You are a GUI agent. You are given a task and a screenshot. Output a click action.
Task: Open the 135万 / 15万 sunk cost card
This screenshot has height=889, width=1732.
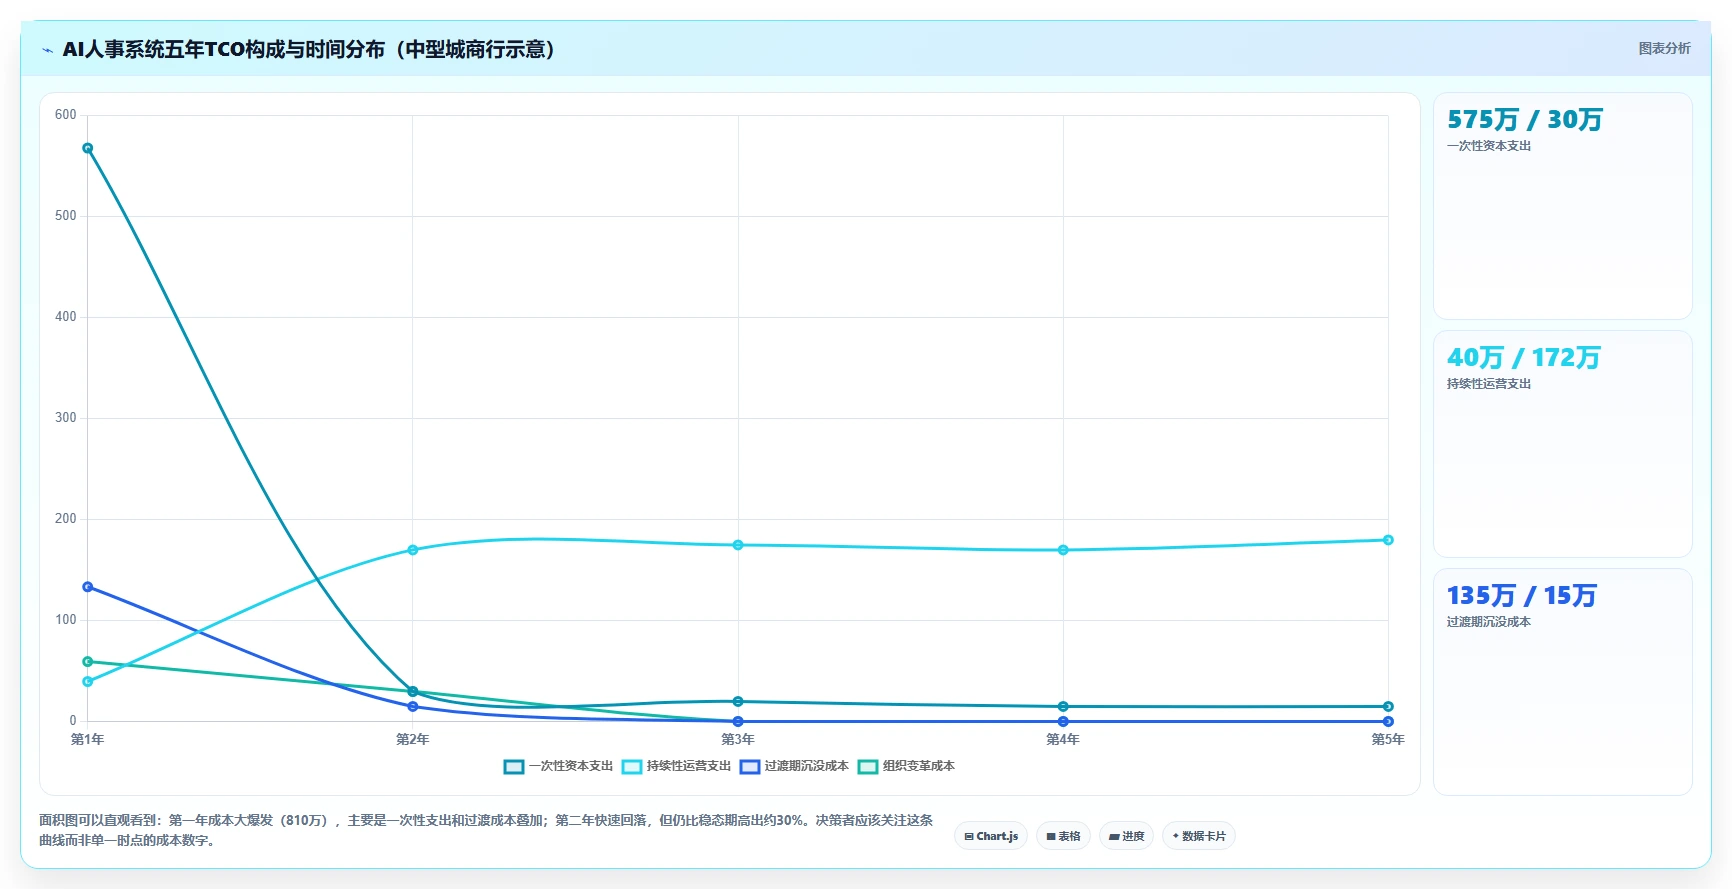1562,682
